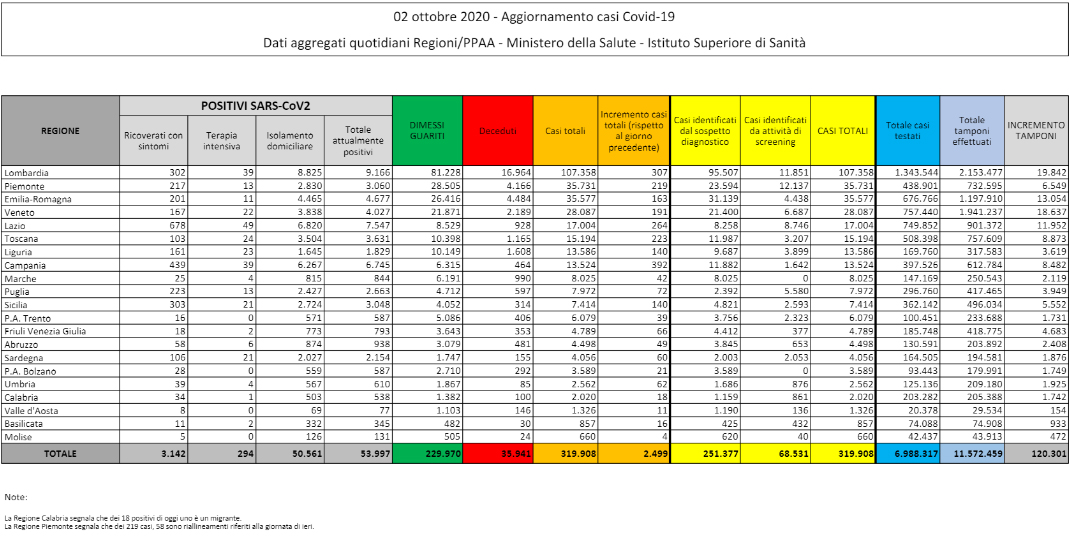This screenshot has width=1069, height=558.
Task: Click Lombardia's dimessi guariti value 81.228
Action: (x=444, y=173)
